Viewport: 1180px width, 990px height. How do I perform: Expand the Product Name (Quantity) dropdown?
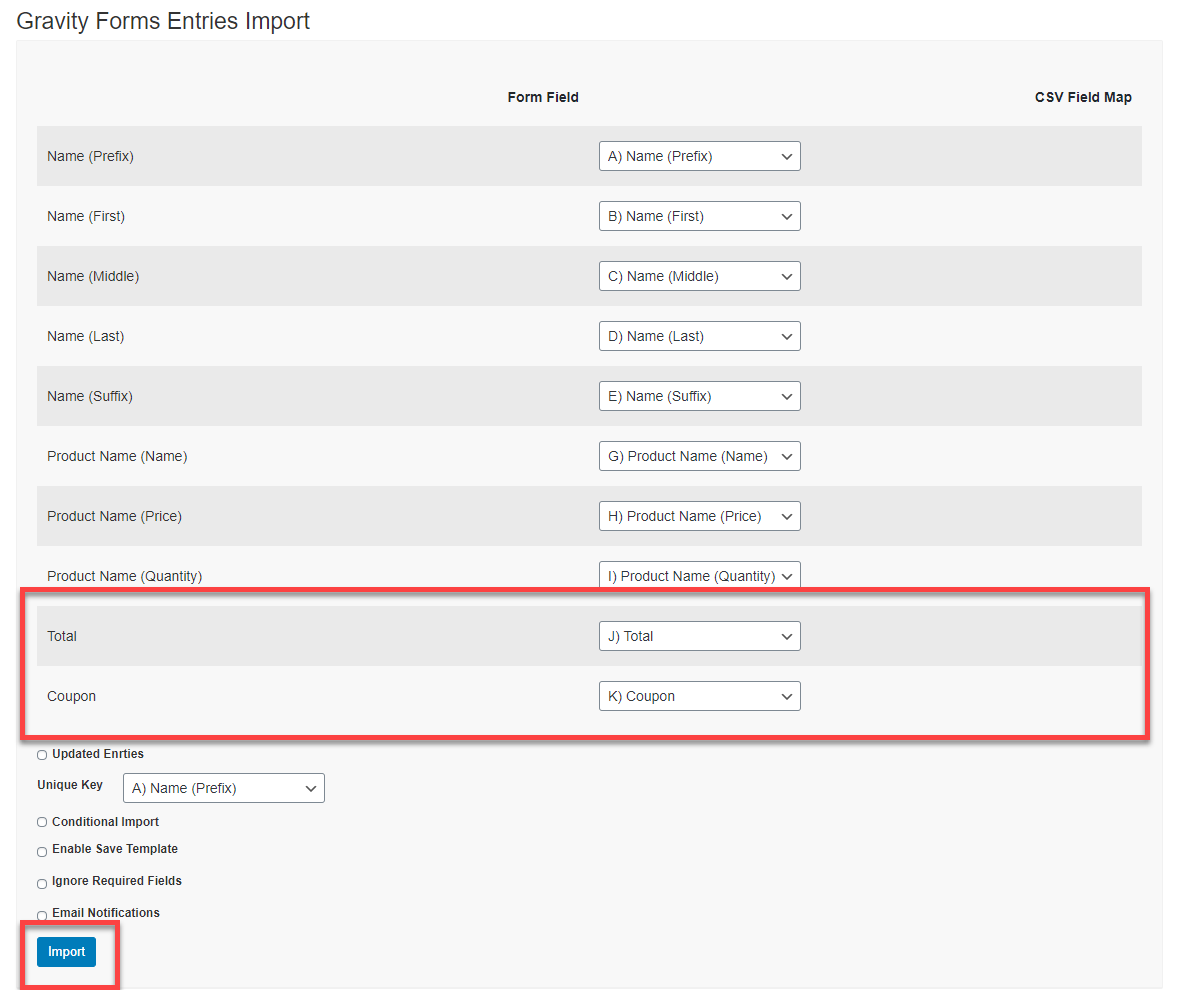pyautogui.click(x=699, y=576)
